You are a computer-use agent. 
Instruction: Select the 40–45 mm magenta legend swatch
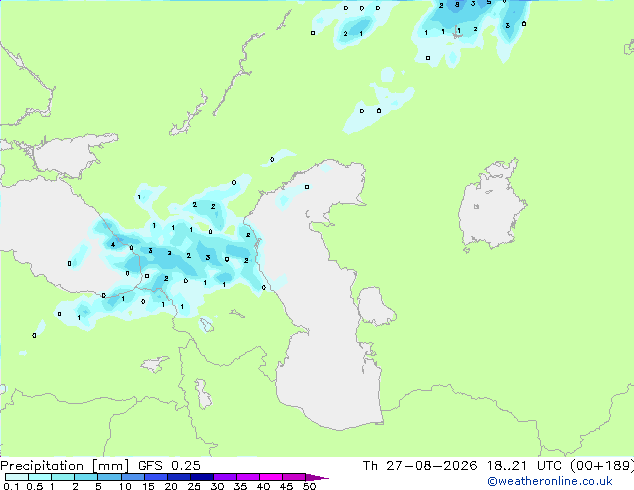(271, 477)
